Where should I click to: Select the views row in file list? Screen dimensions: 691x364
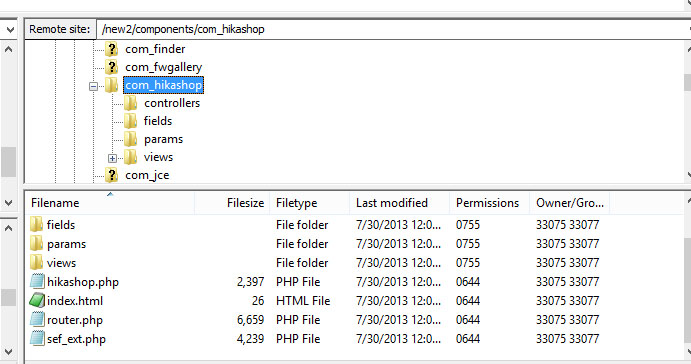click(x=354, y=262)
